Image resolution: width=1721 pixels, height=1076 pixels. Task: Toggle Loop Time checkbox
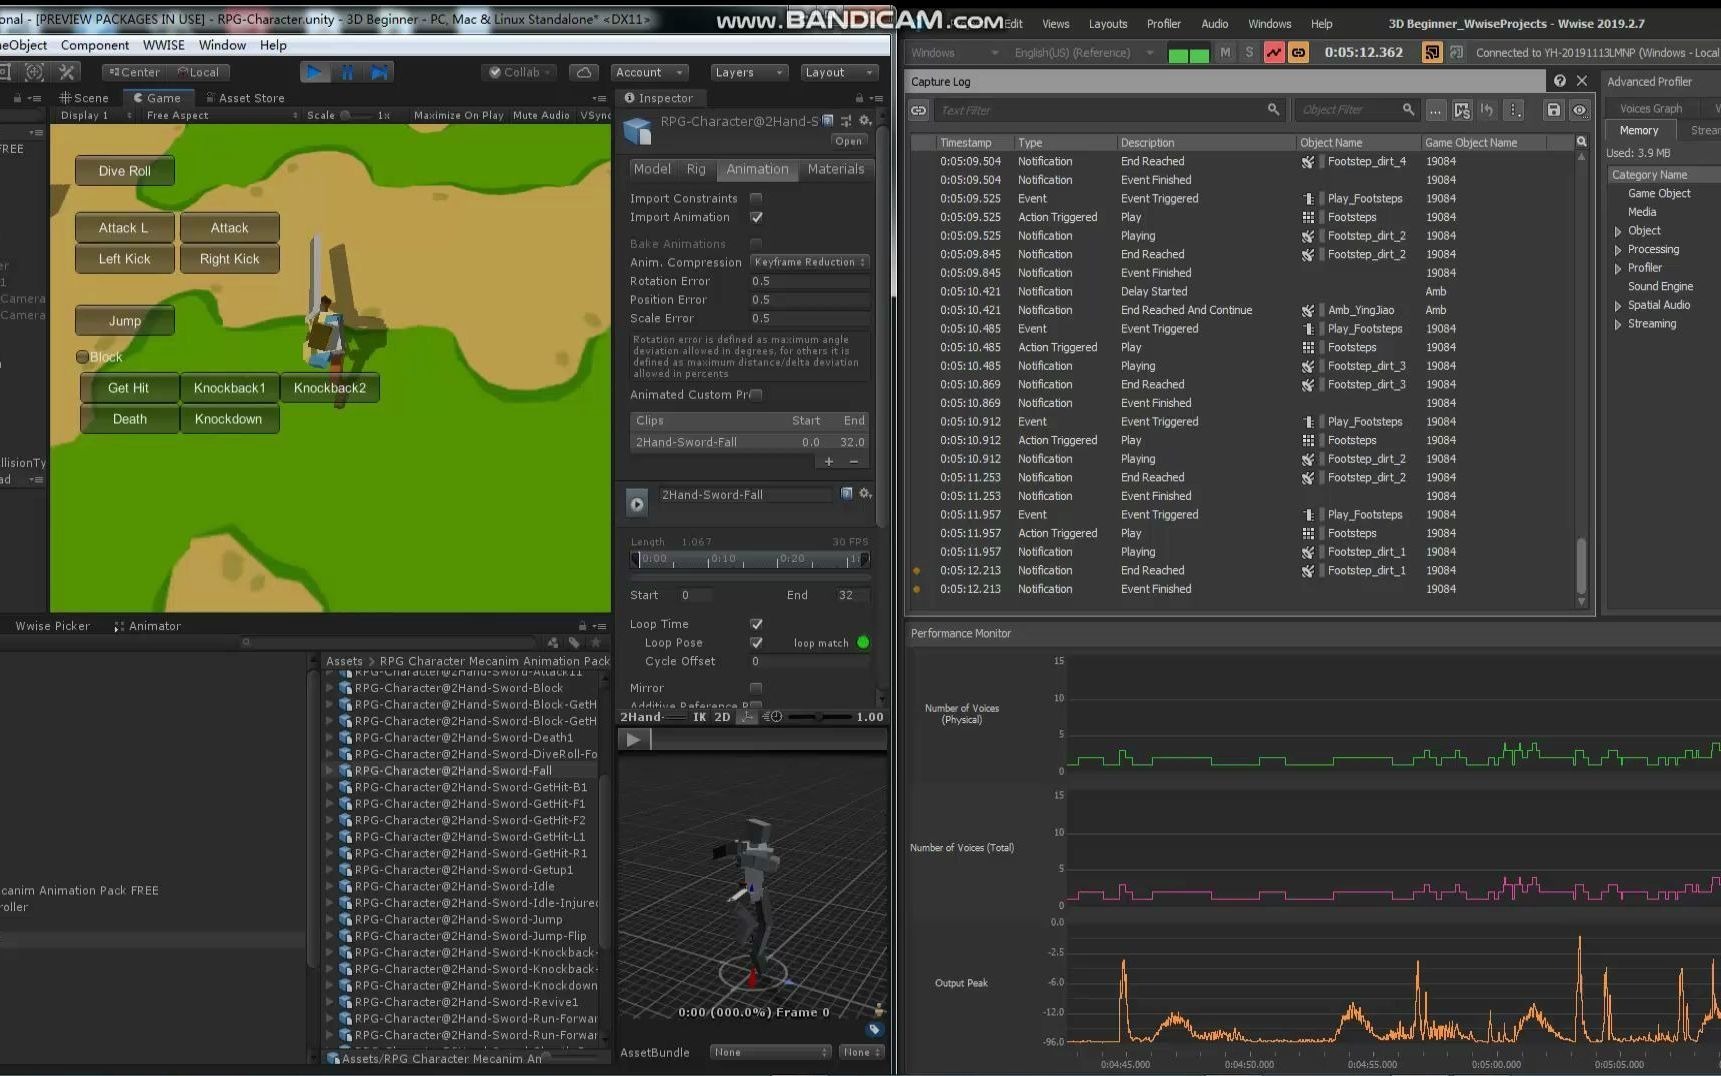756,624
